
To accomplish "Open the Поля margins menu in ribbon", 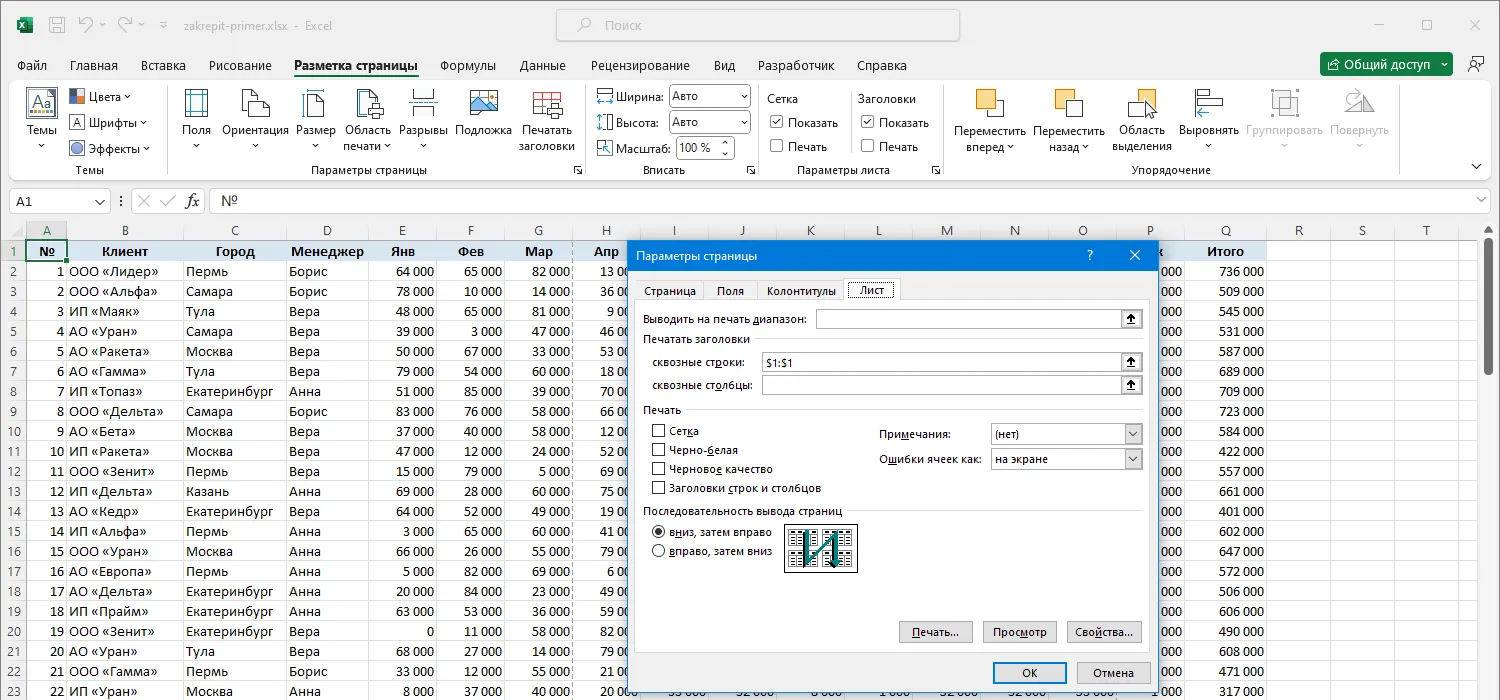I will [x=196, y=120].
